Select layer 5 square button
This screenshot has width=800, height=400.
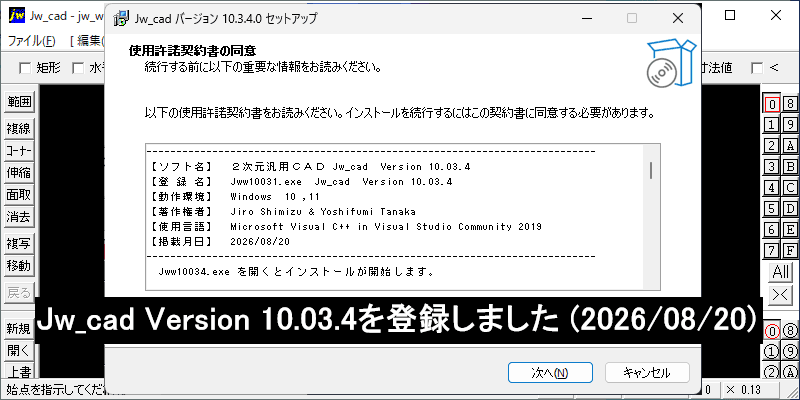point(772,209)
